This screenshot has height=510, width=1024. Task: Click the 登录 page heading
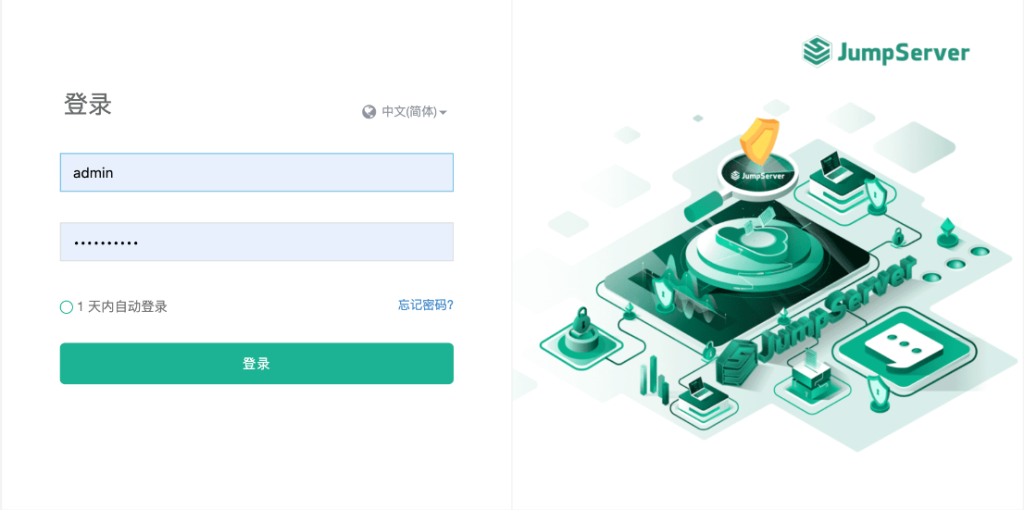[x=88, y=104]
